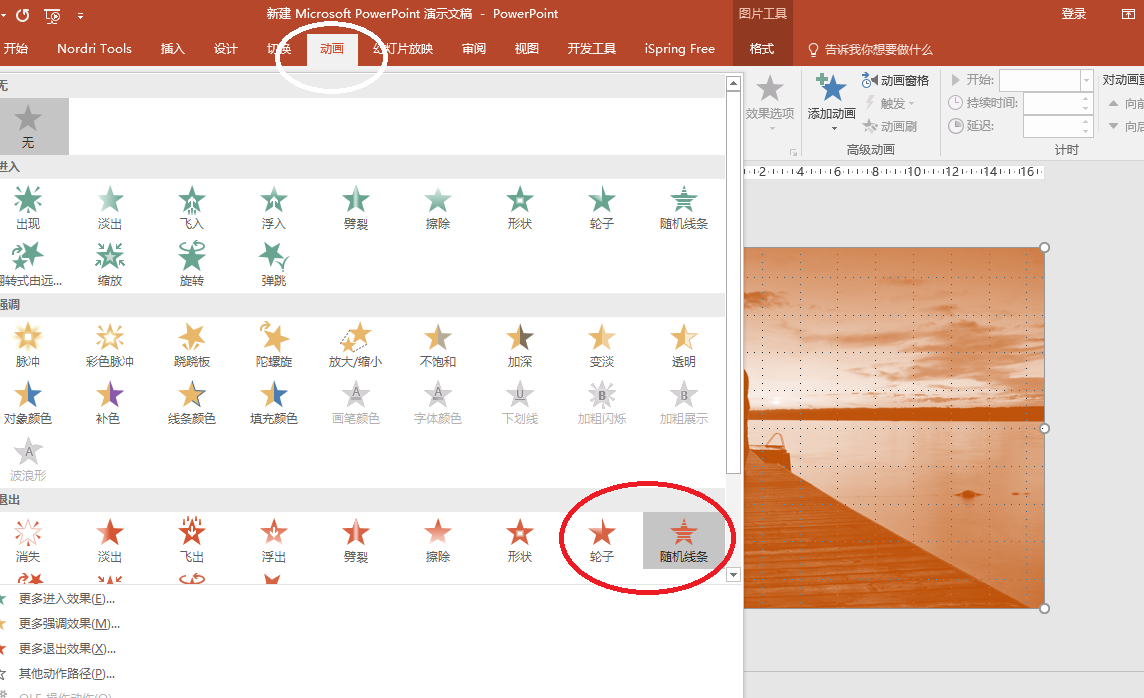Viewport: 1144px width, 698px height.
Task: Apply the 对象颜色 object color effect
Action: pos(28,403)
